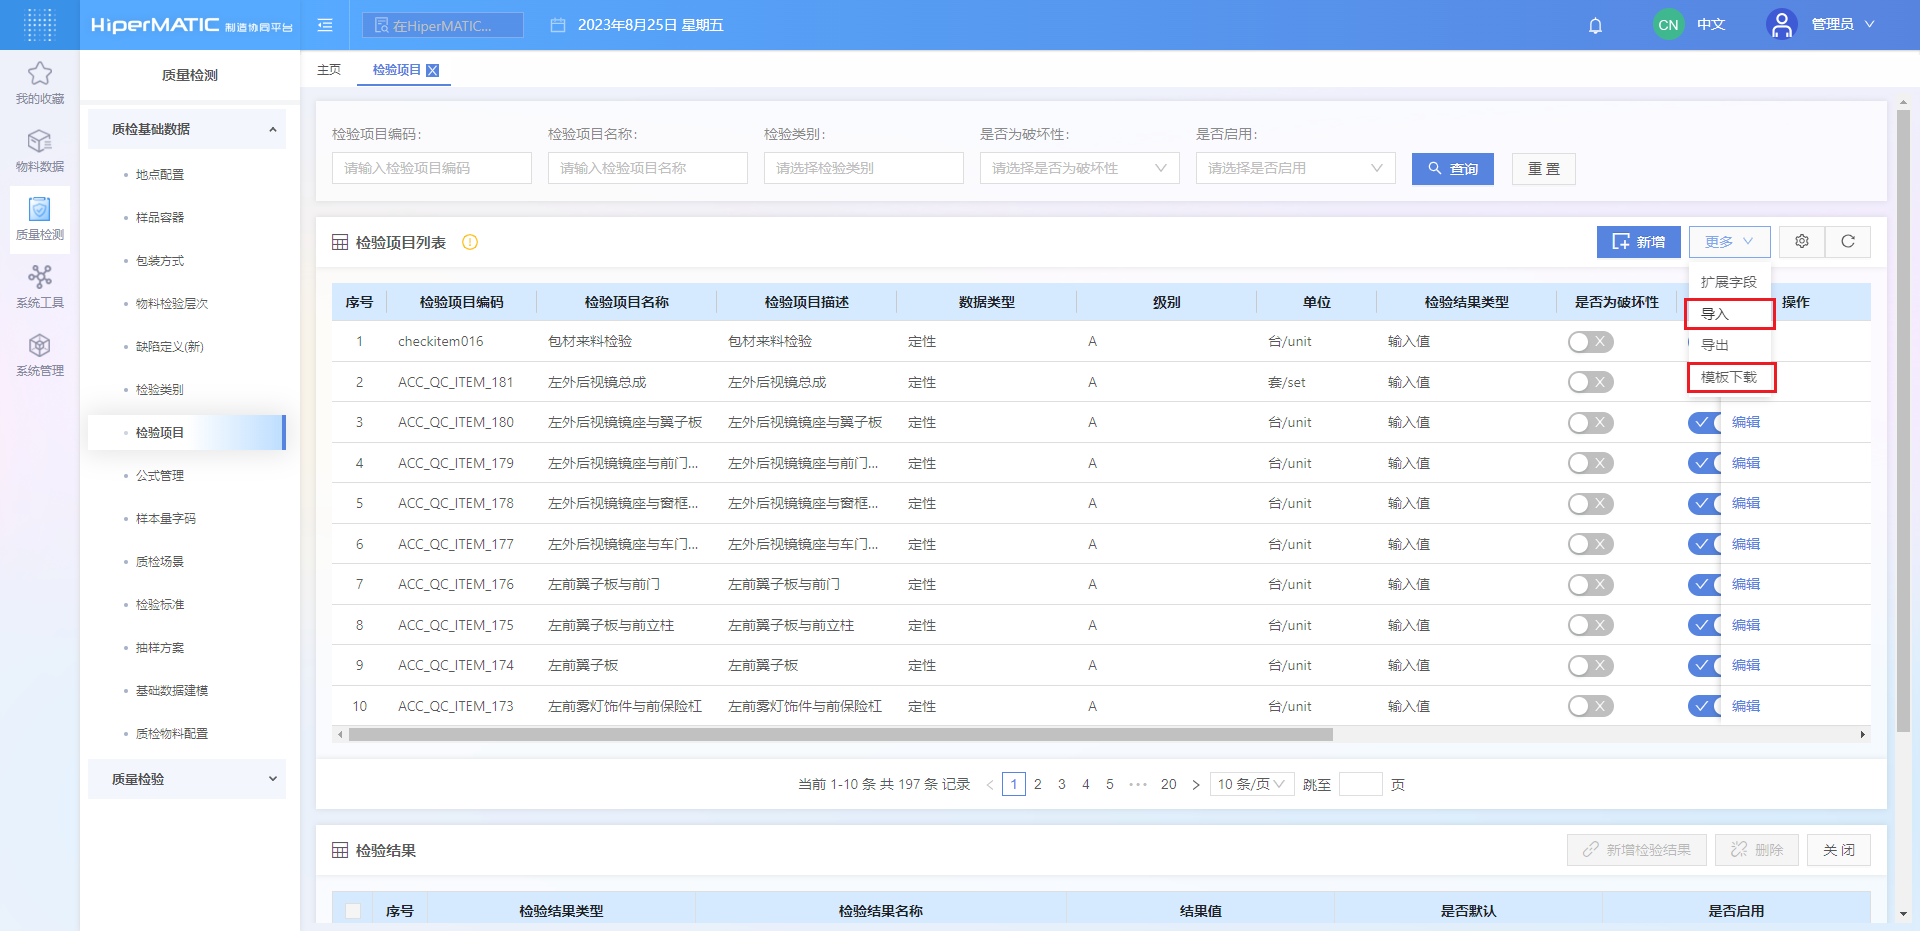Click horizontal scrollbar left arrow
The height and width of the screenshot is (931, 1920).
coord(340,734)
